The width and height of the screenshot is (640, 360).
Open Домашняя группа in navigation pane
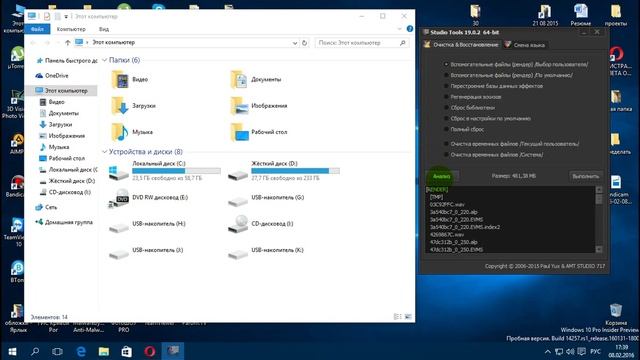click(64, 222)
